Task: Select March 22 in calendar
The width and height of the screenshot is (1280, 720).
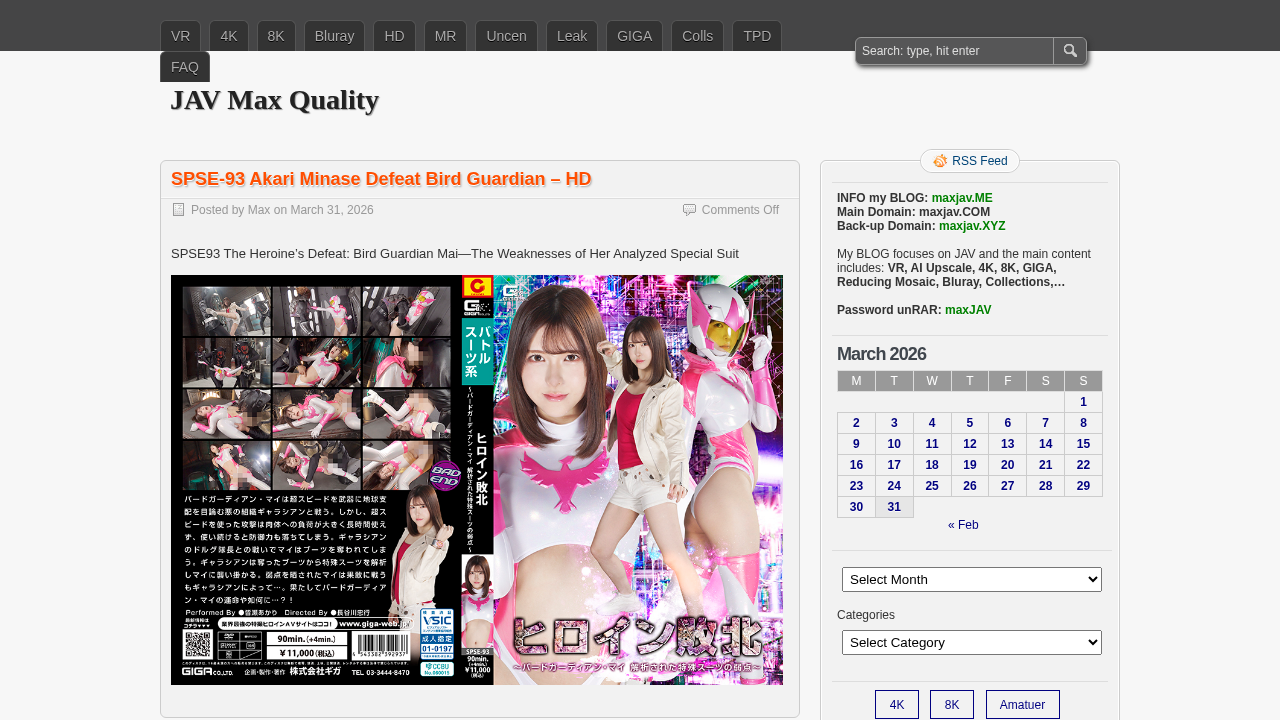Action: click(x=1083, y=465)
